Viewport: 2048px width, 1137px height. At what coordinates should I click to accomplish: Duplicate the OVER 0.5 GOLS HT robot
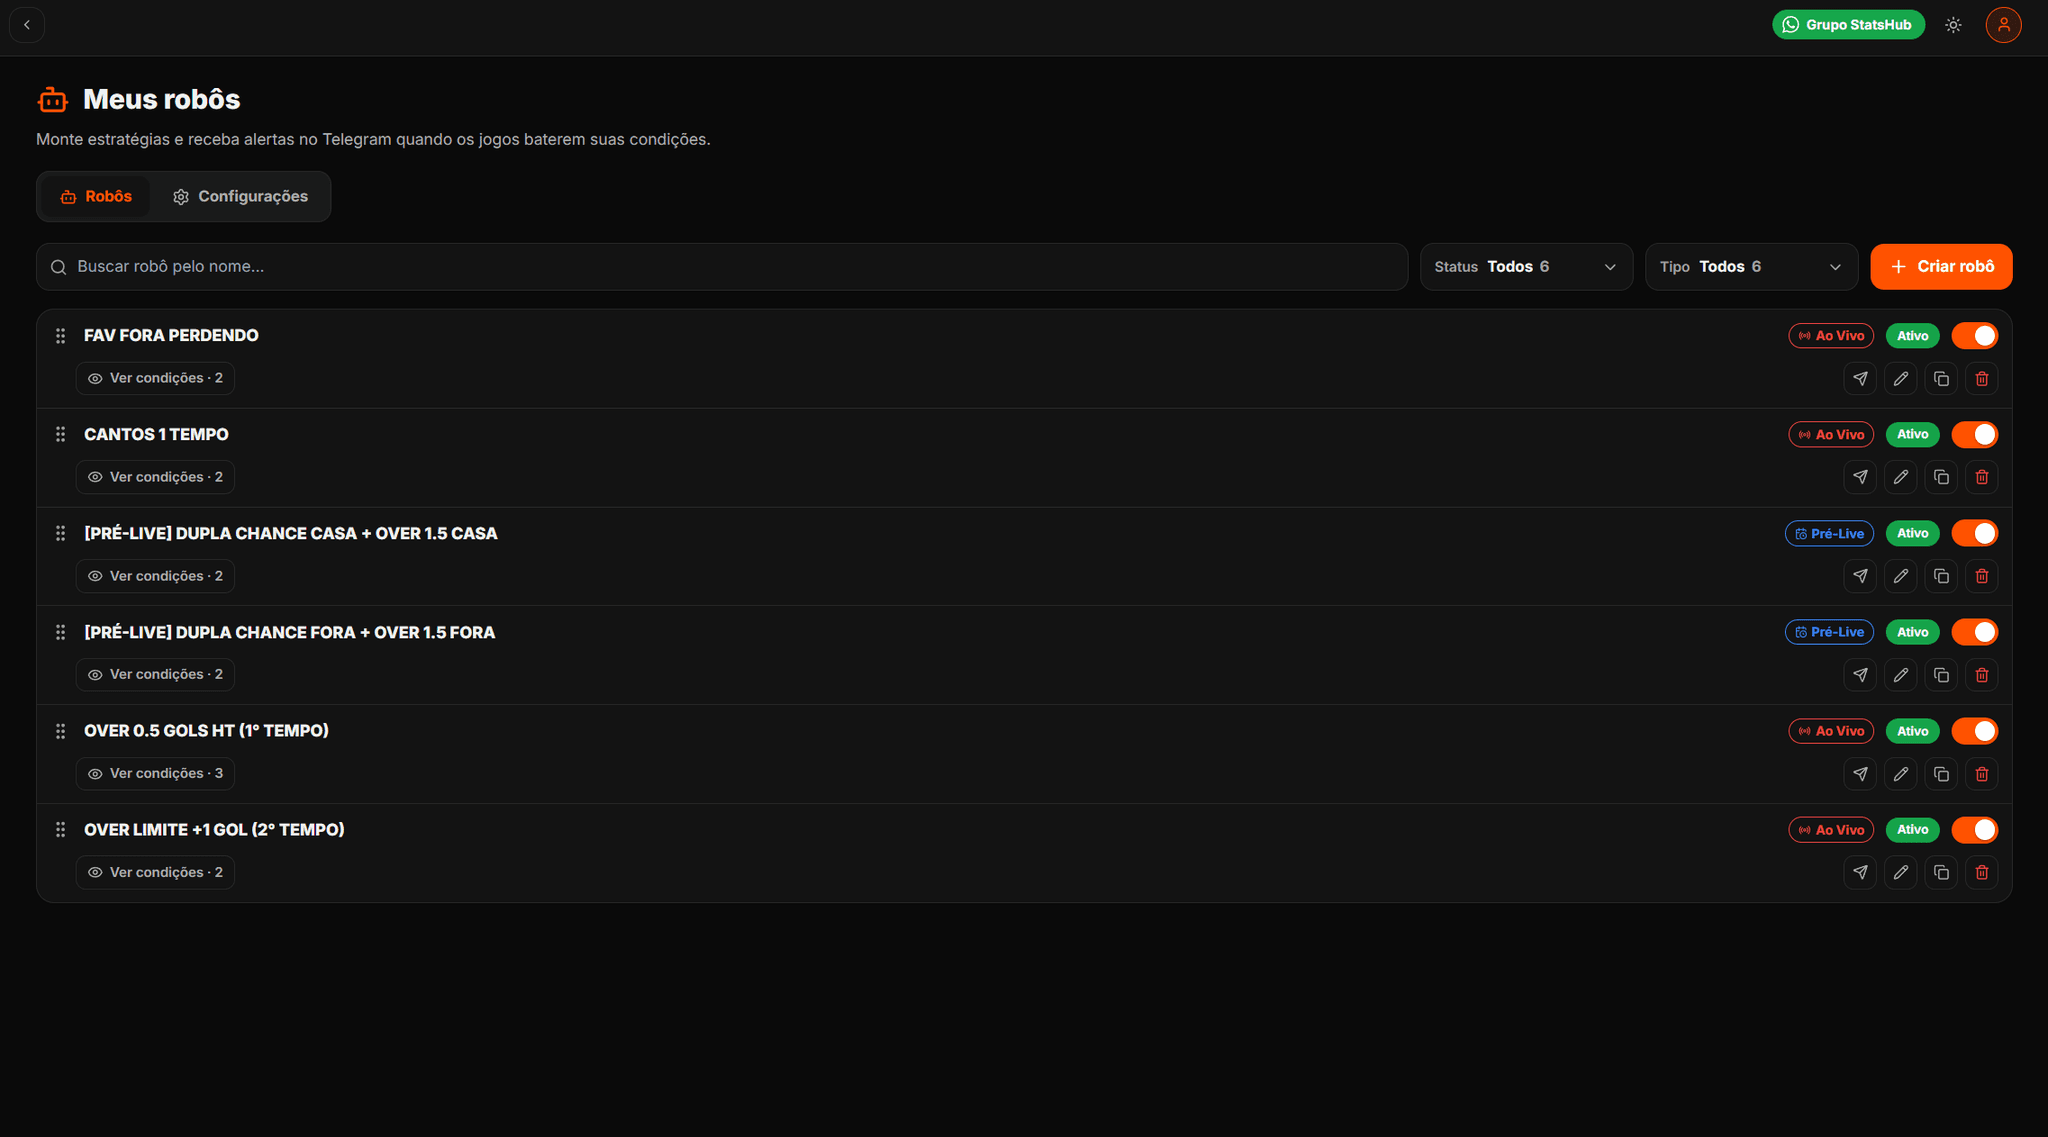tap(1941, 774)
